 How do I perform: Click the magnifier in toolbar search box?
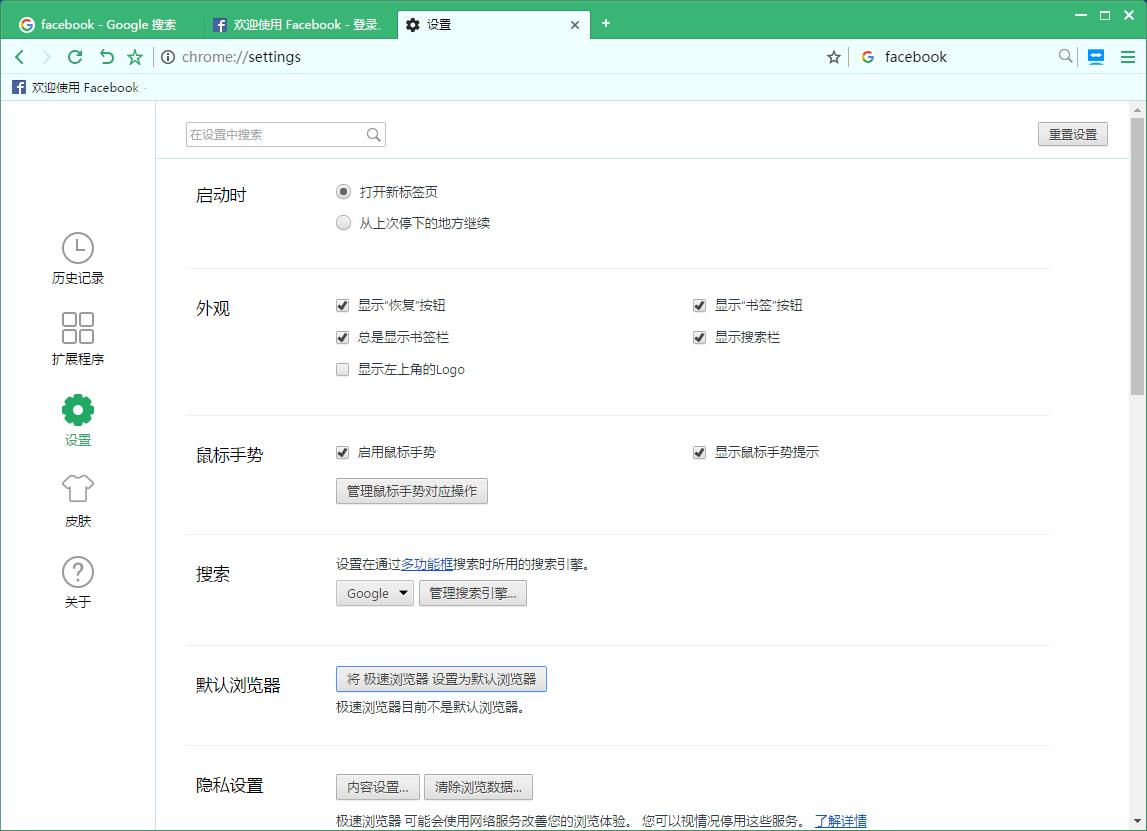click(1065, 56)
